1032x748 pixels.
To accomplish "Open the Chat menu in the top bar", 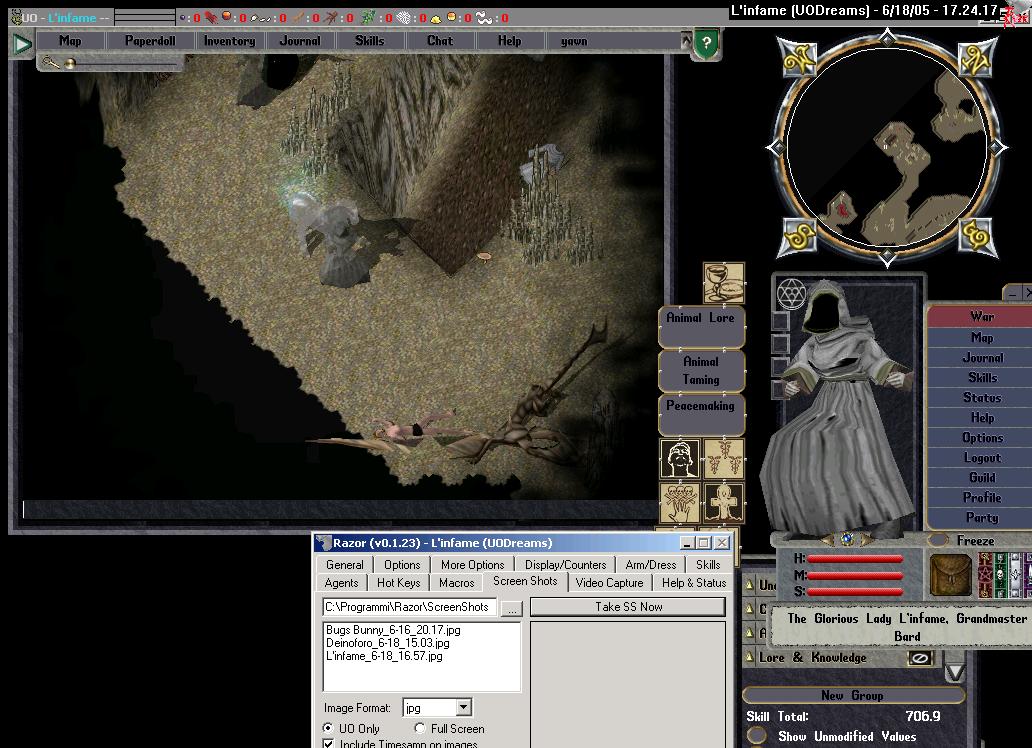I will pyautogui.click(x=440, y=41).
